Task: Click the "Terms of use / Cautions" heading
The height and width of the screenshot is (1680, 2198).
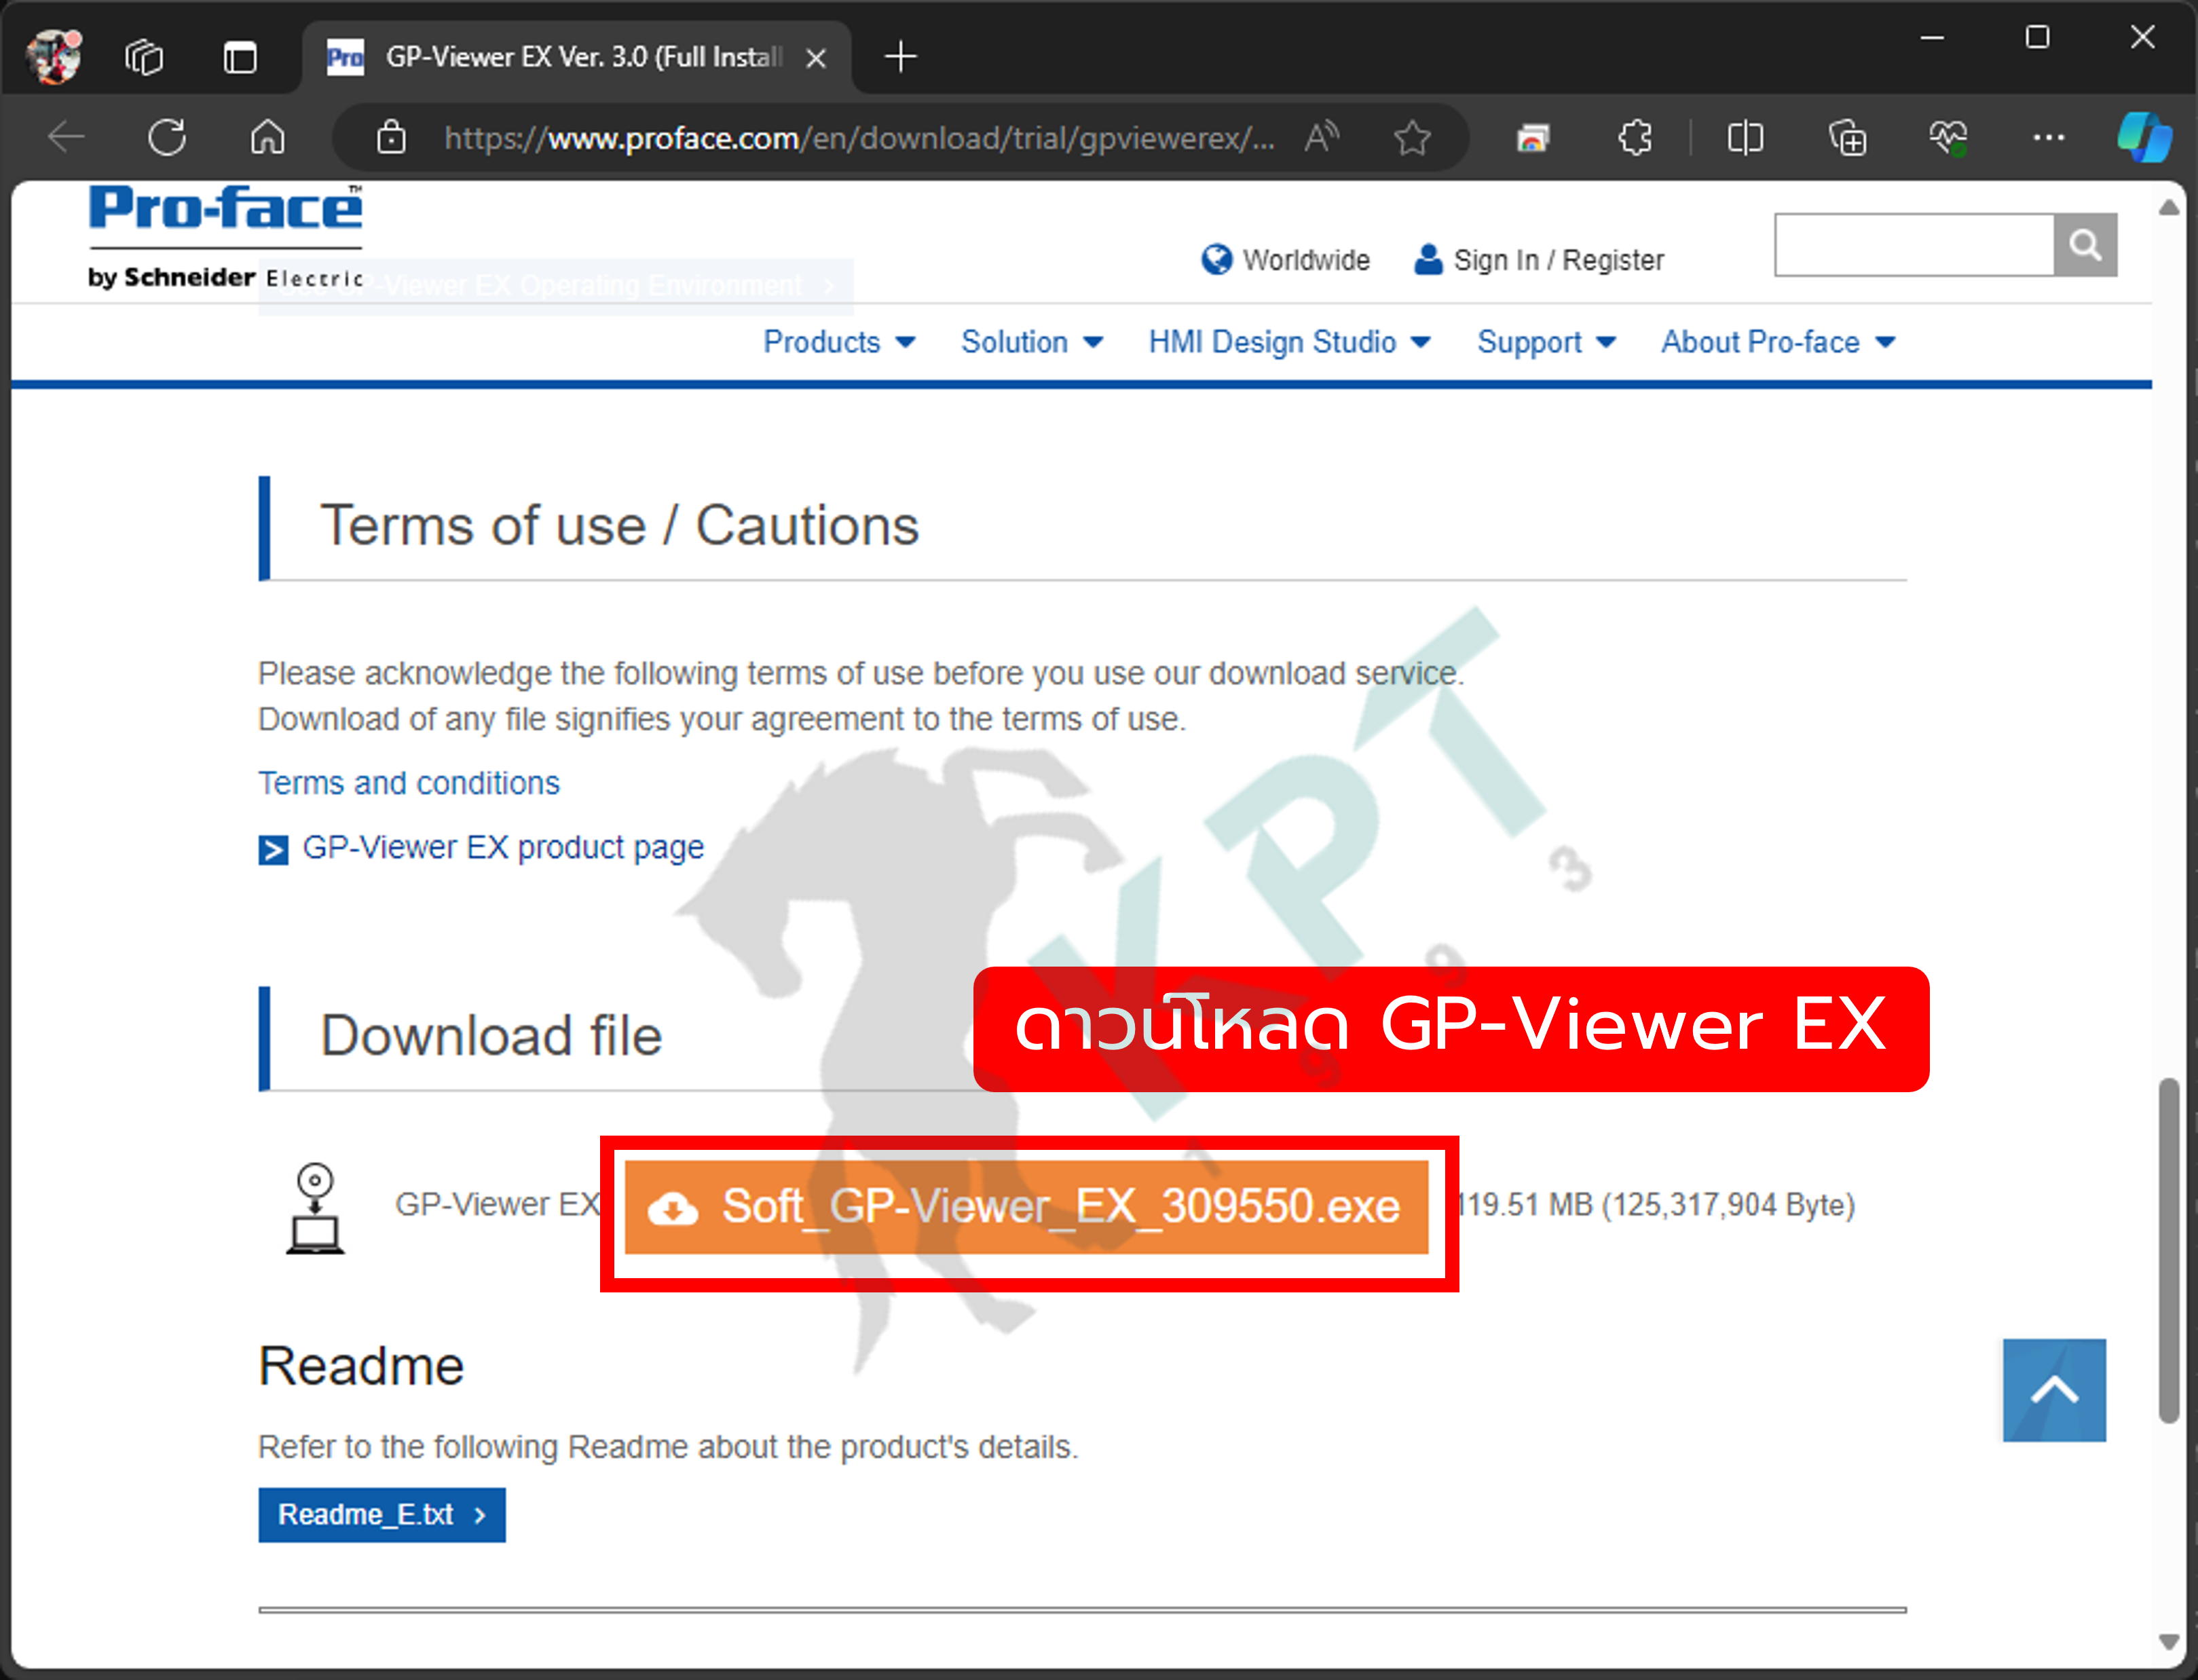Action: (x=619, y=526)
